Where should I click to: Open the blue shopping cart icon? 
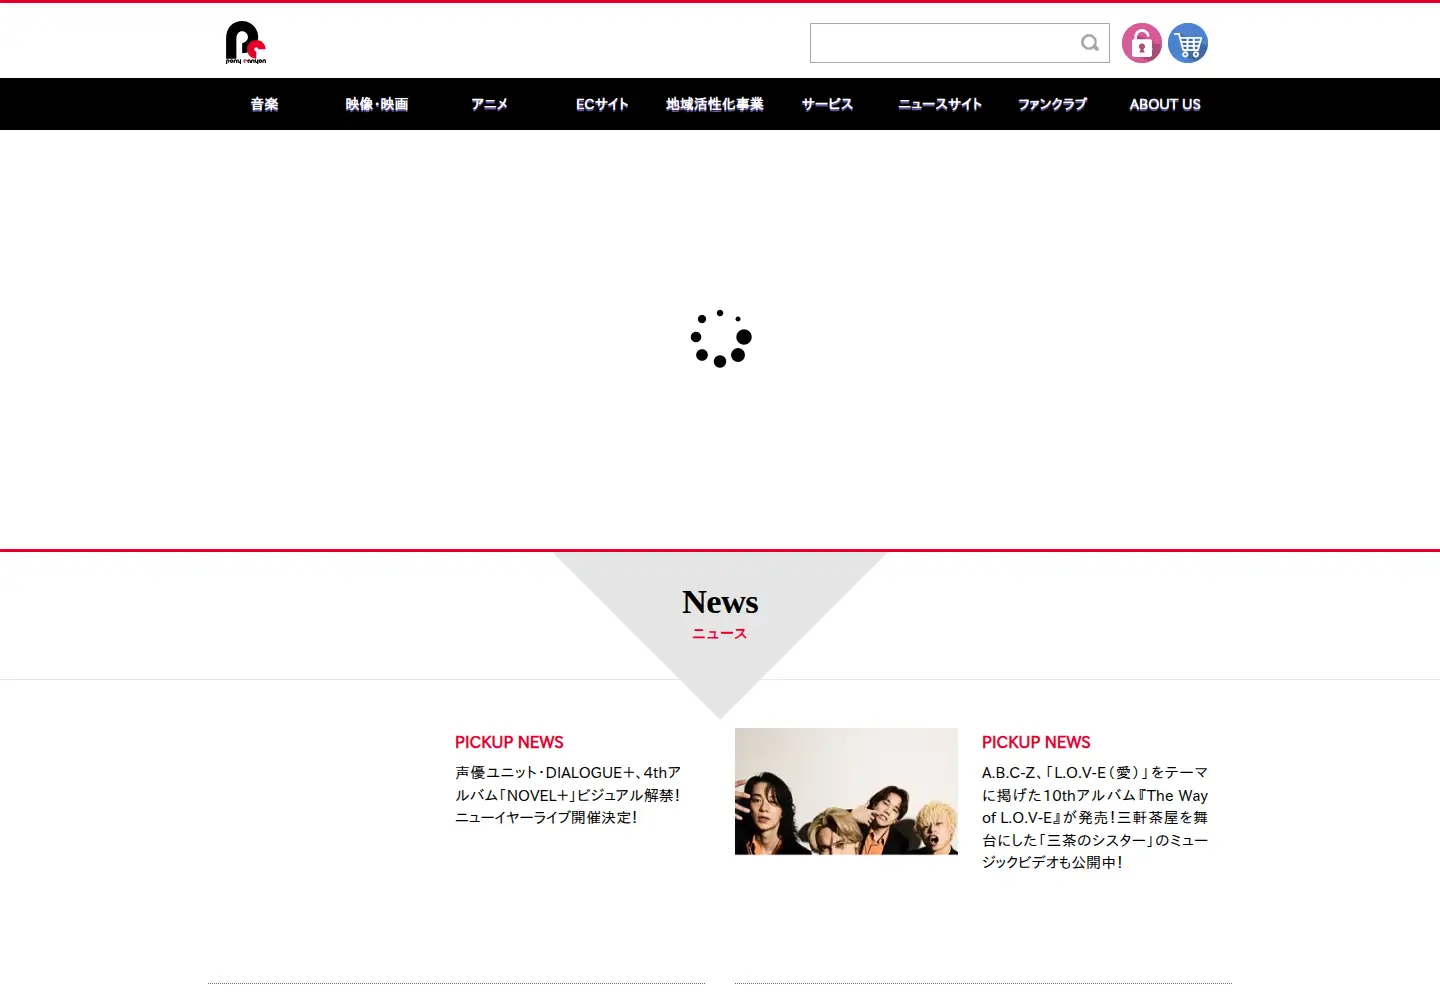pyautogui.click(x=1188, y=43)
